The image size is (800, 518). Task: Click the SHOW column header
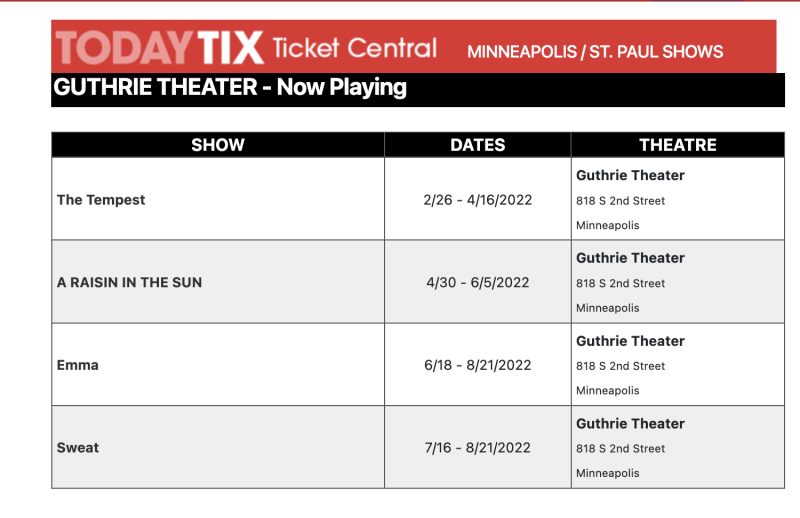click(x=218, y=145)
